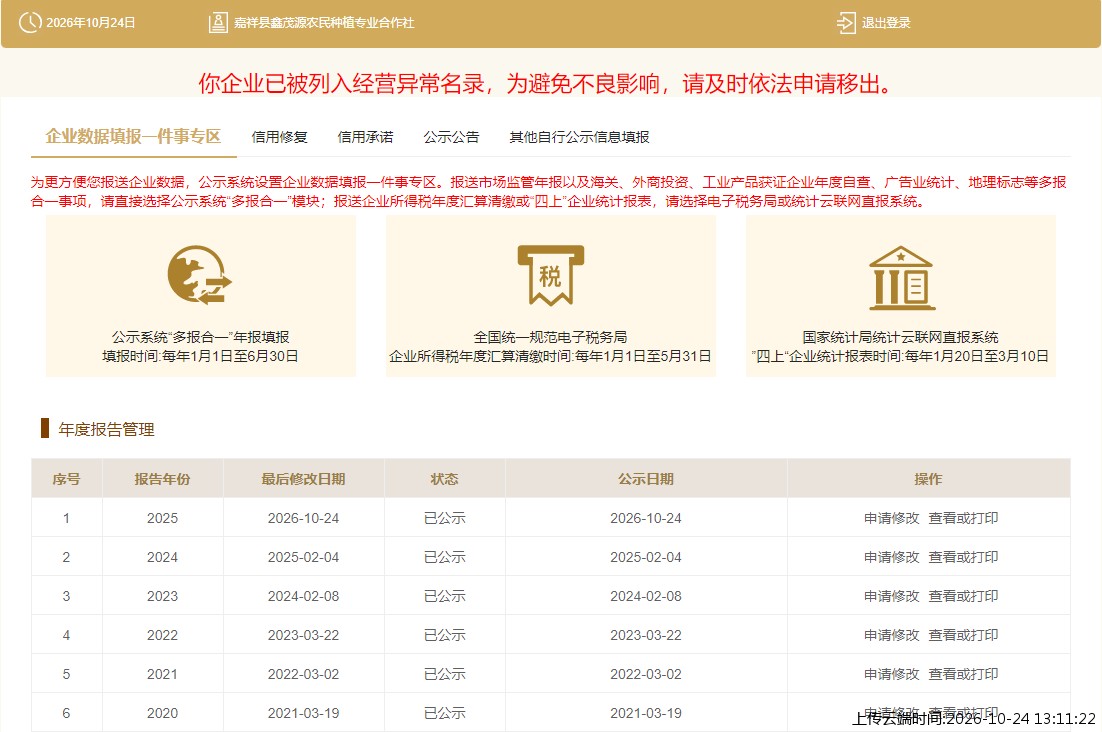This screenshot has width=1102, height=732.
Task: Click 查看或打印 for the 2024 report
Action: tap(964, 557)
